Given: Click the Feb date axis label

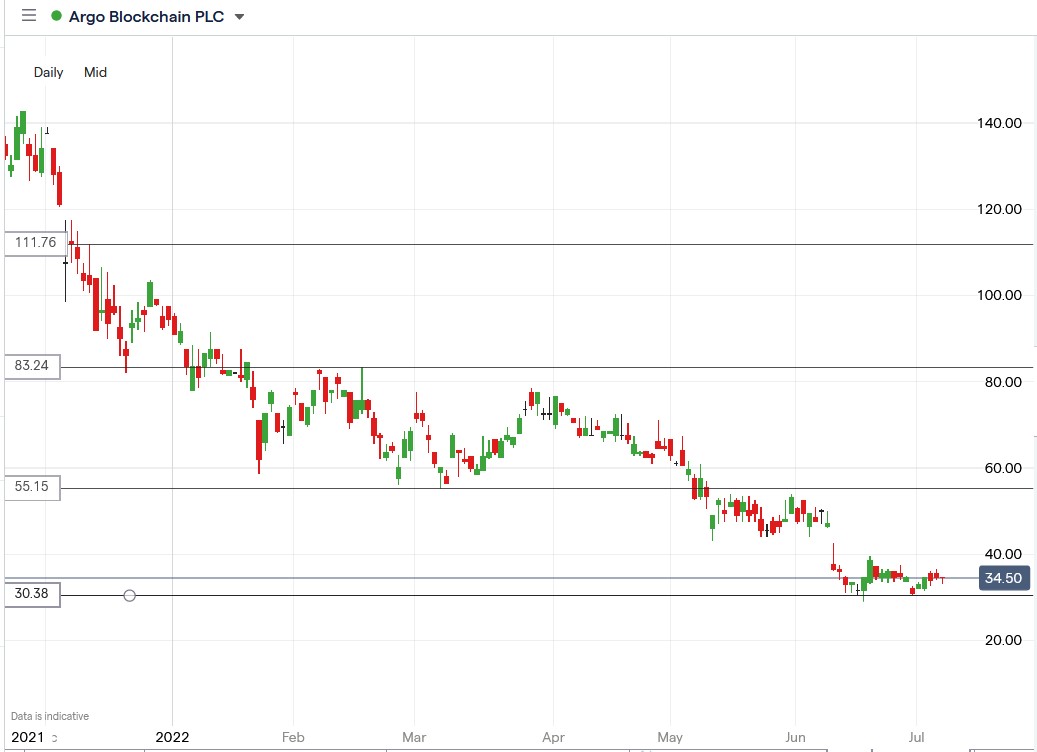Looking at the screenshot, I should 292,737.
